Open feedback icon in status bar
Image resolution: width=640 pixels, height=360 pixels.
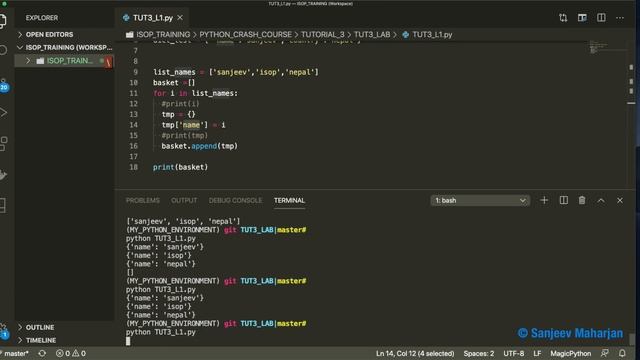pos(604,353)
